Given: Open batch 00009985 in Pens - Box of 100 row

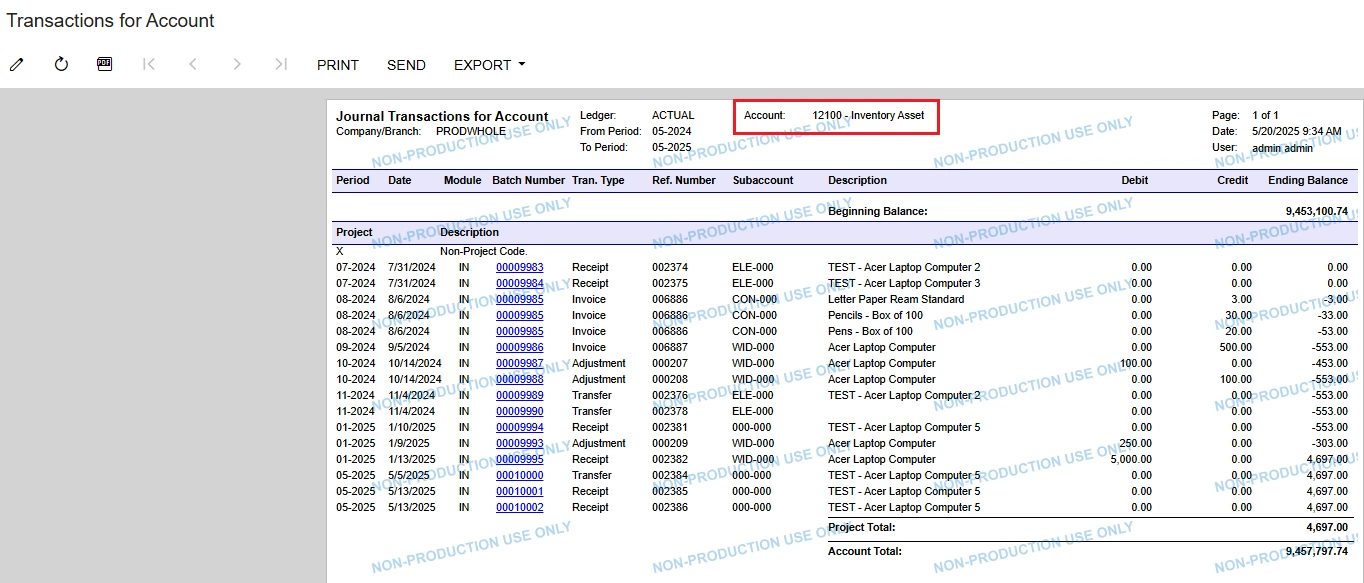Looking at the screenshot, I should (x=520, y=331).
